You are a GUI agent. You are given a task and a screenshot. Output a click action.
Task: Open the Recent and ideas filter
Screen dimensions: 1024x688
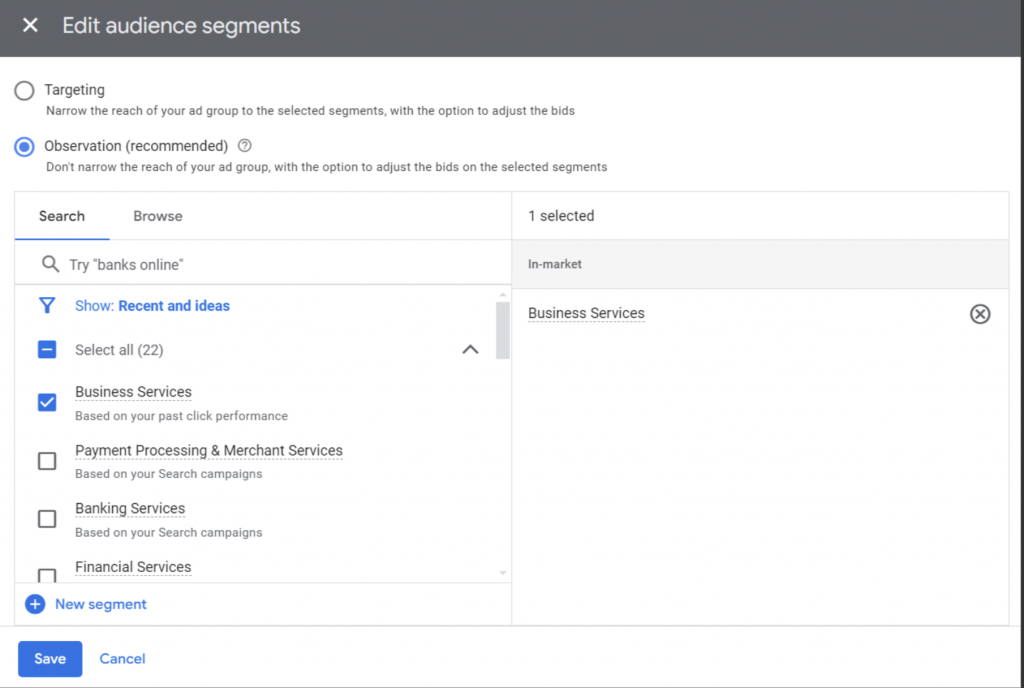173,306
